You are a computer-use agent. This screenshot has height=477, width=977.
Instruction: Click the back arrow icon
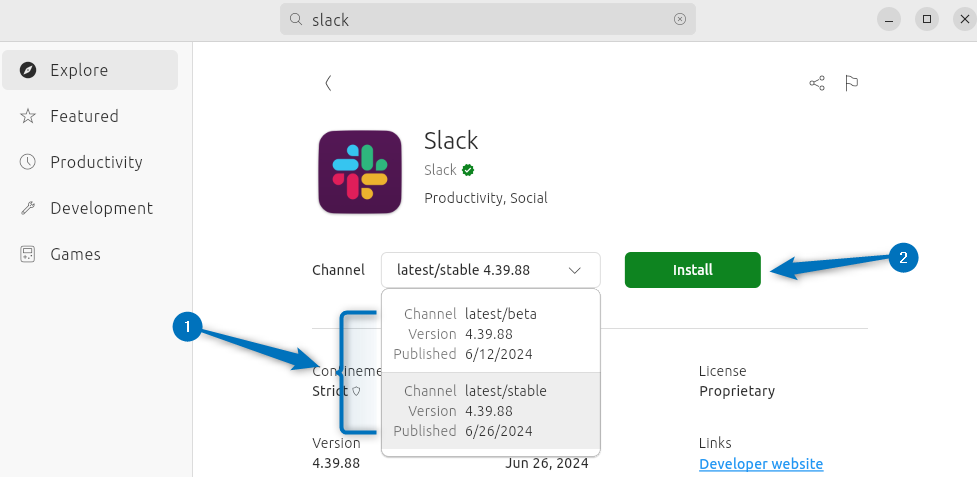328,83
